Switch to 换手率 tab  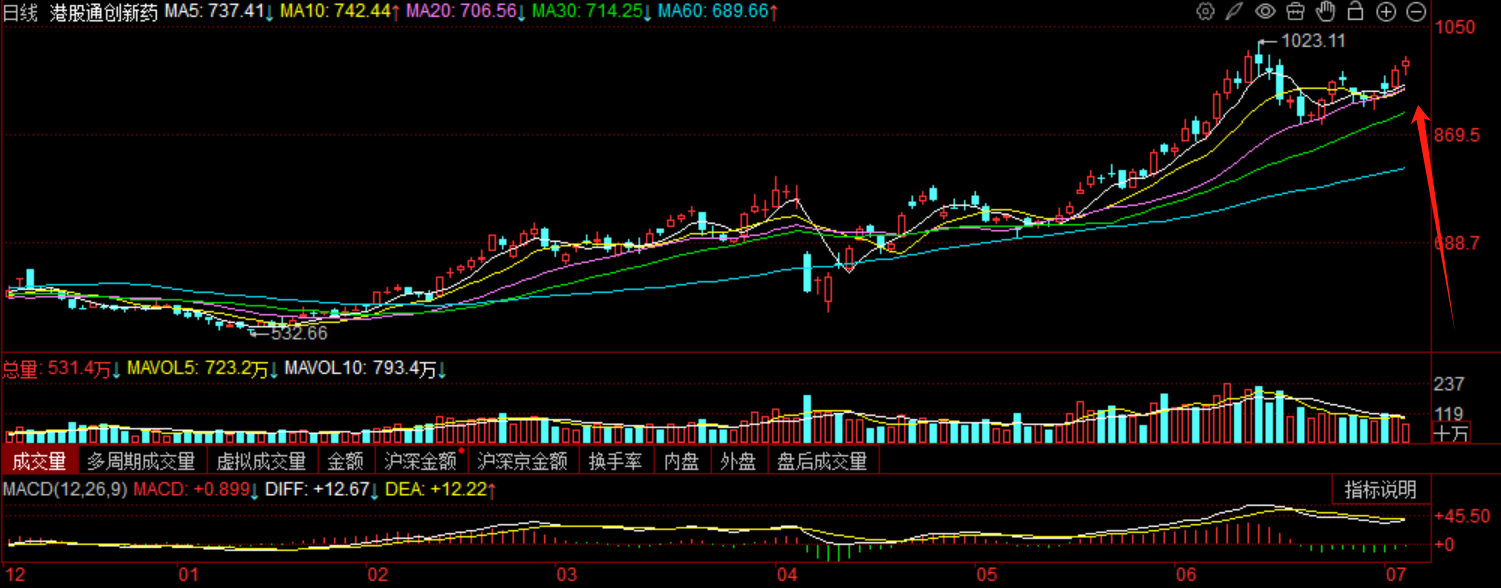click(x=615, y=461)
